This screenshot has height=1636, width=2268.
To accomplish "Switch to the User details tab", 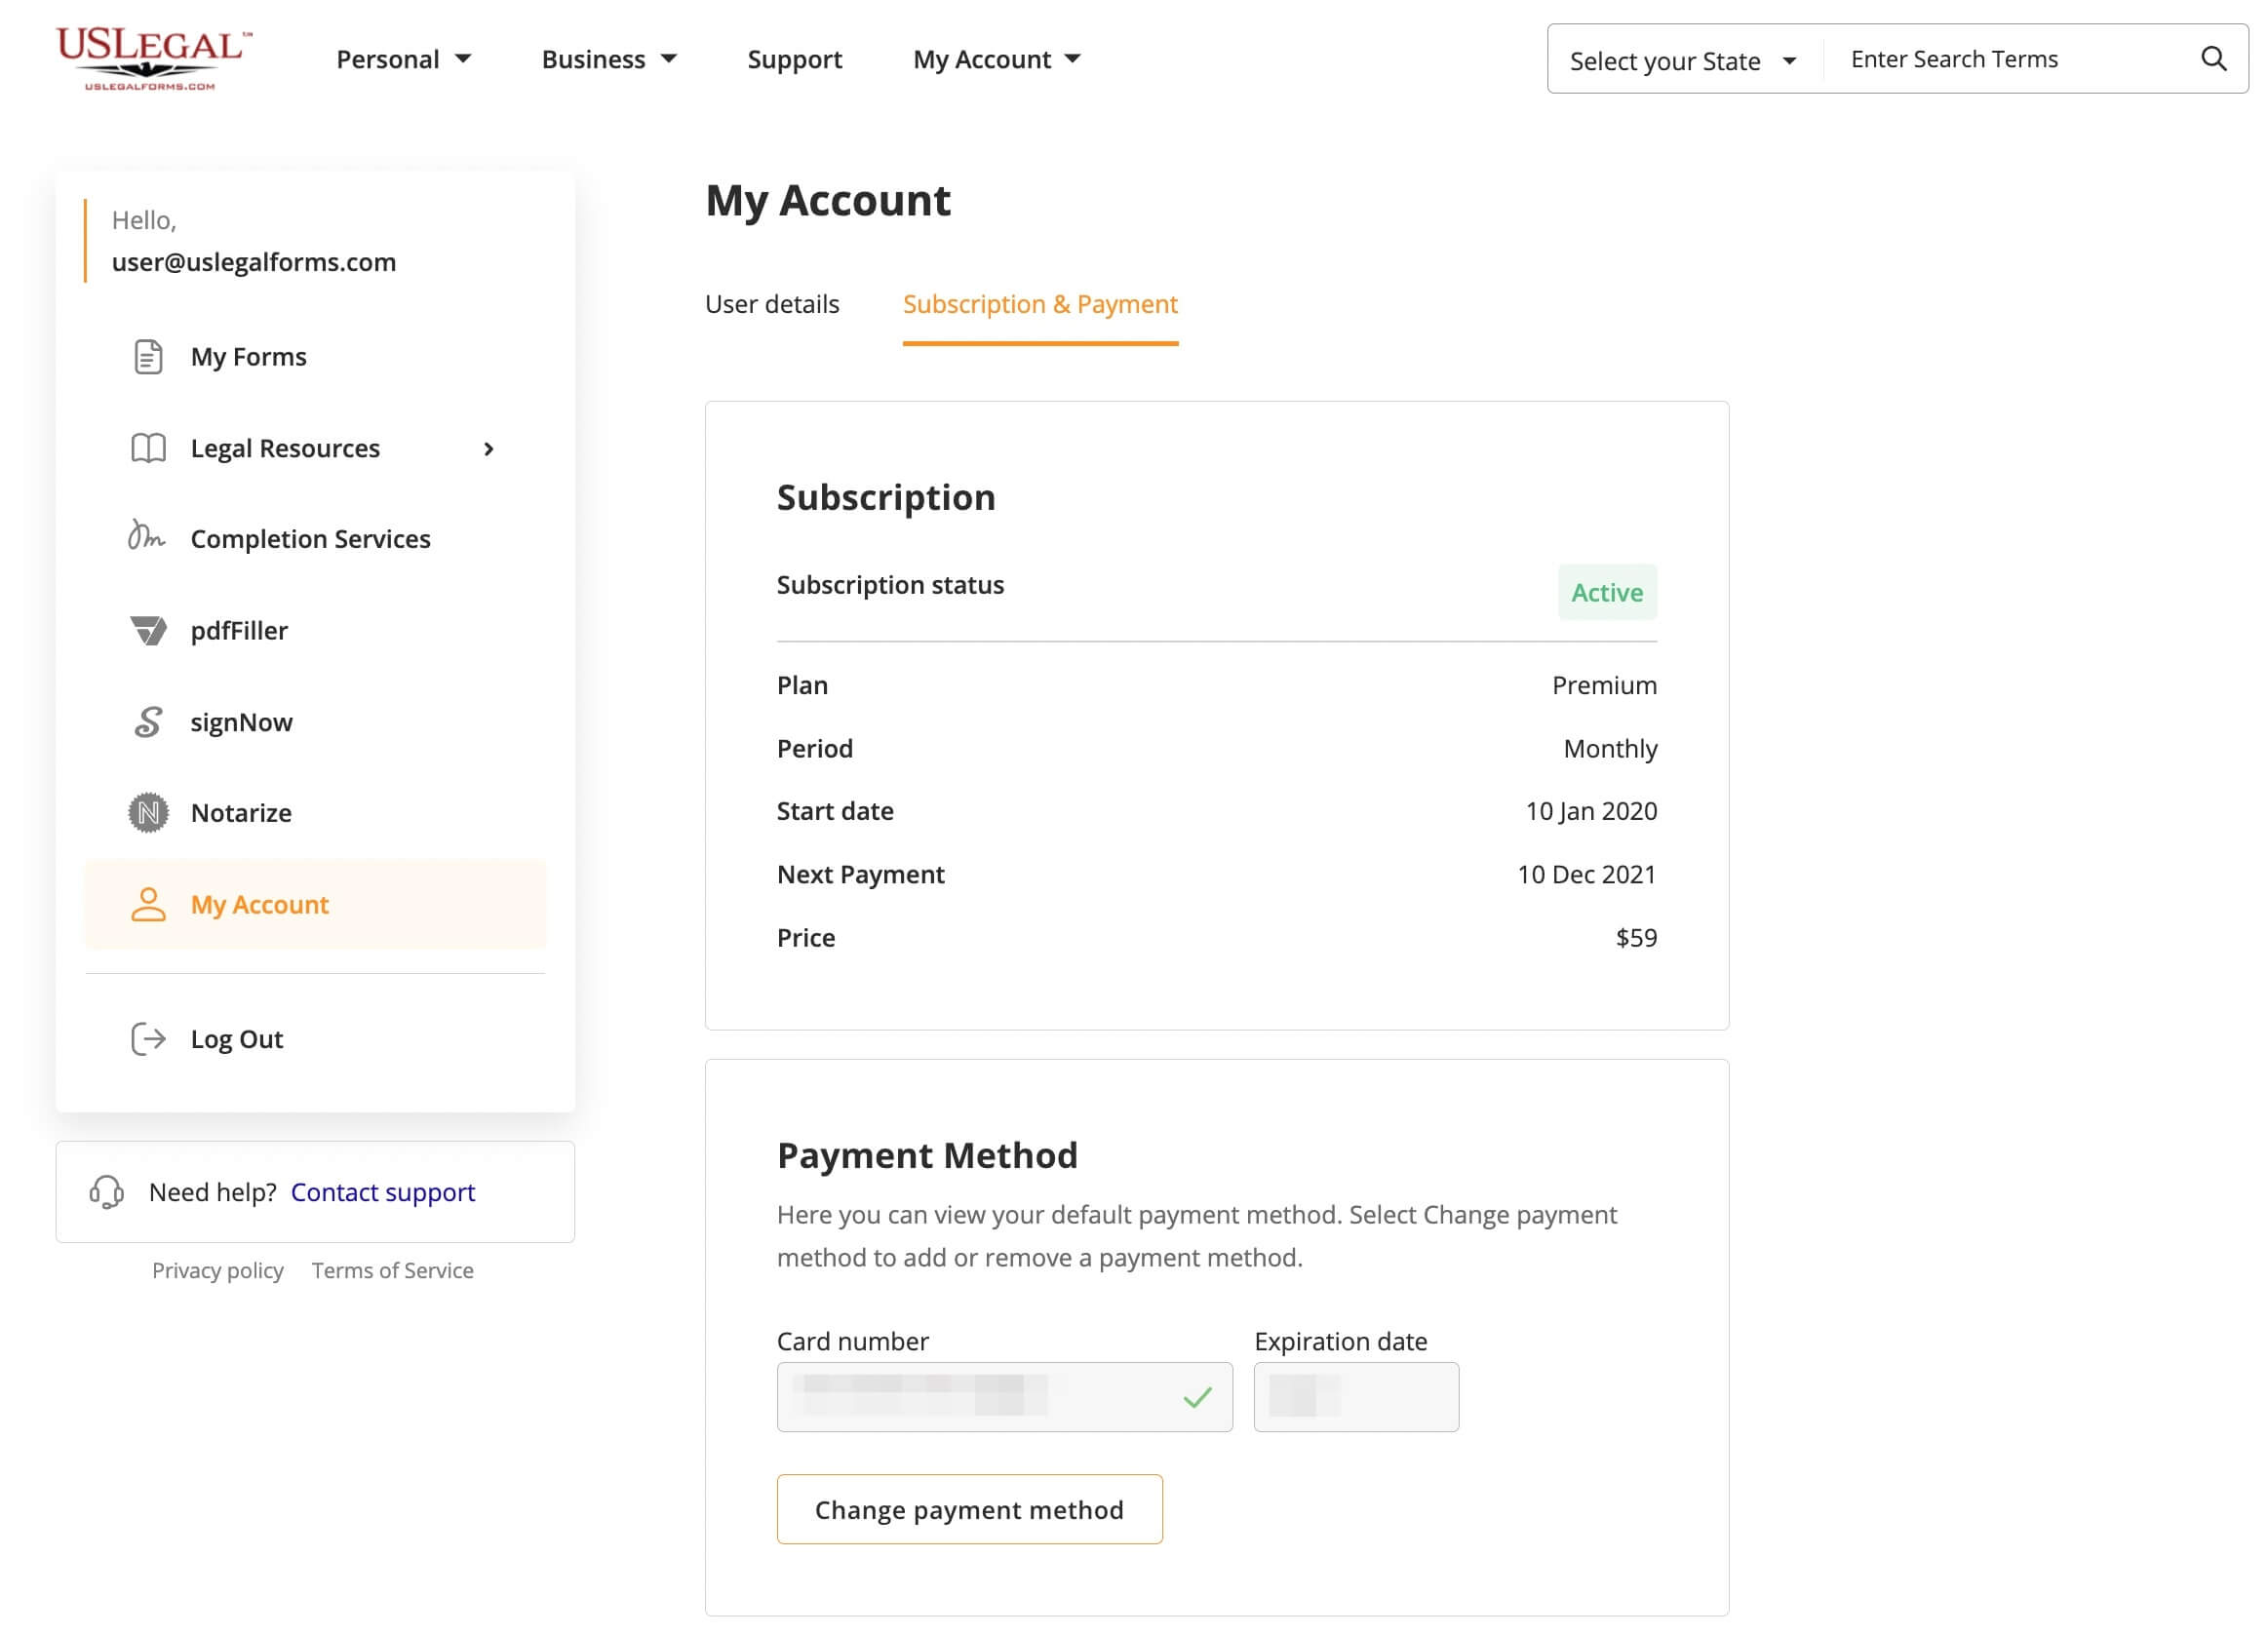I will 772,304.
